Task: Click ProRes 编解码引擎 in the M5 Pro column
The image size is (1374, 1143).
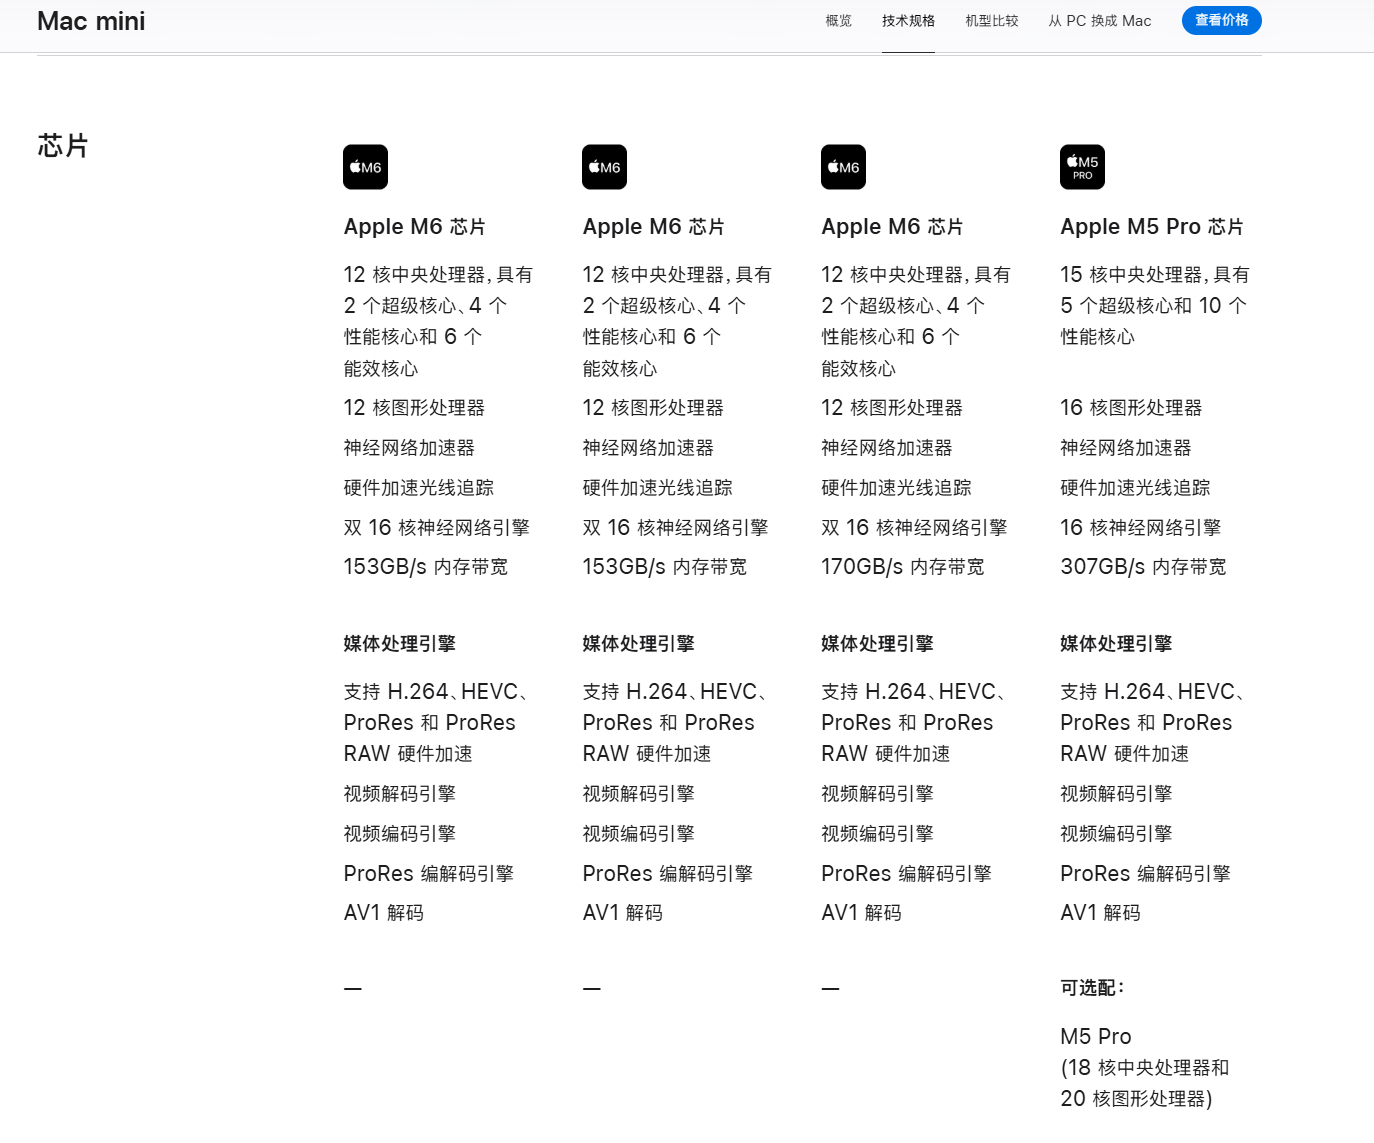Action: (x=1145, y=874)
